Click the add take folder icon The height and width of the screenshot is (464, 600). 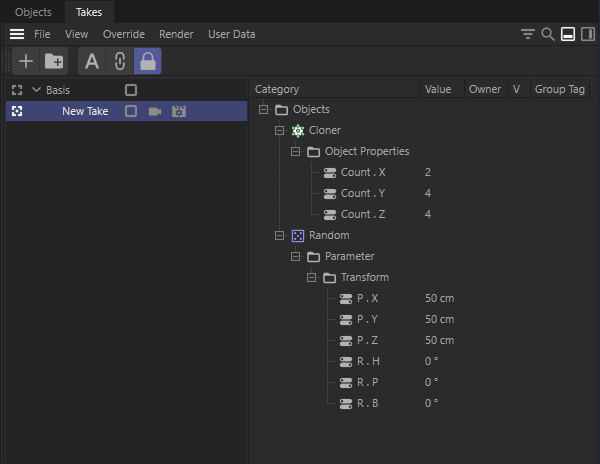point(54,62)
